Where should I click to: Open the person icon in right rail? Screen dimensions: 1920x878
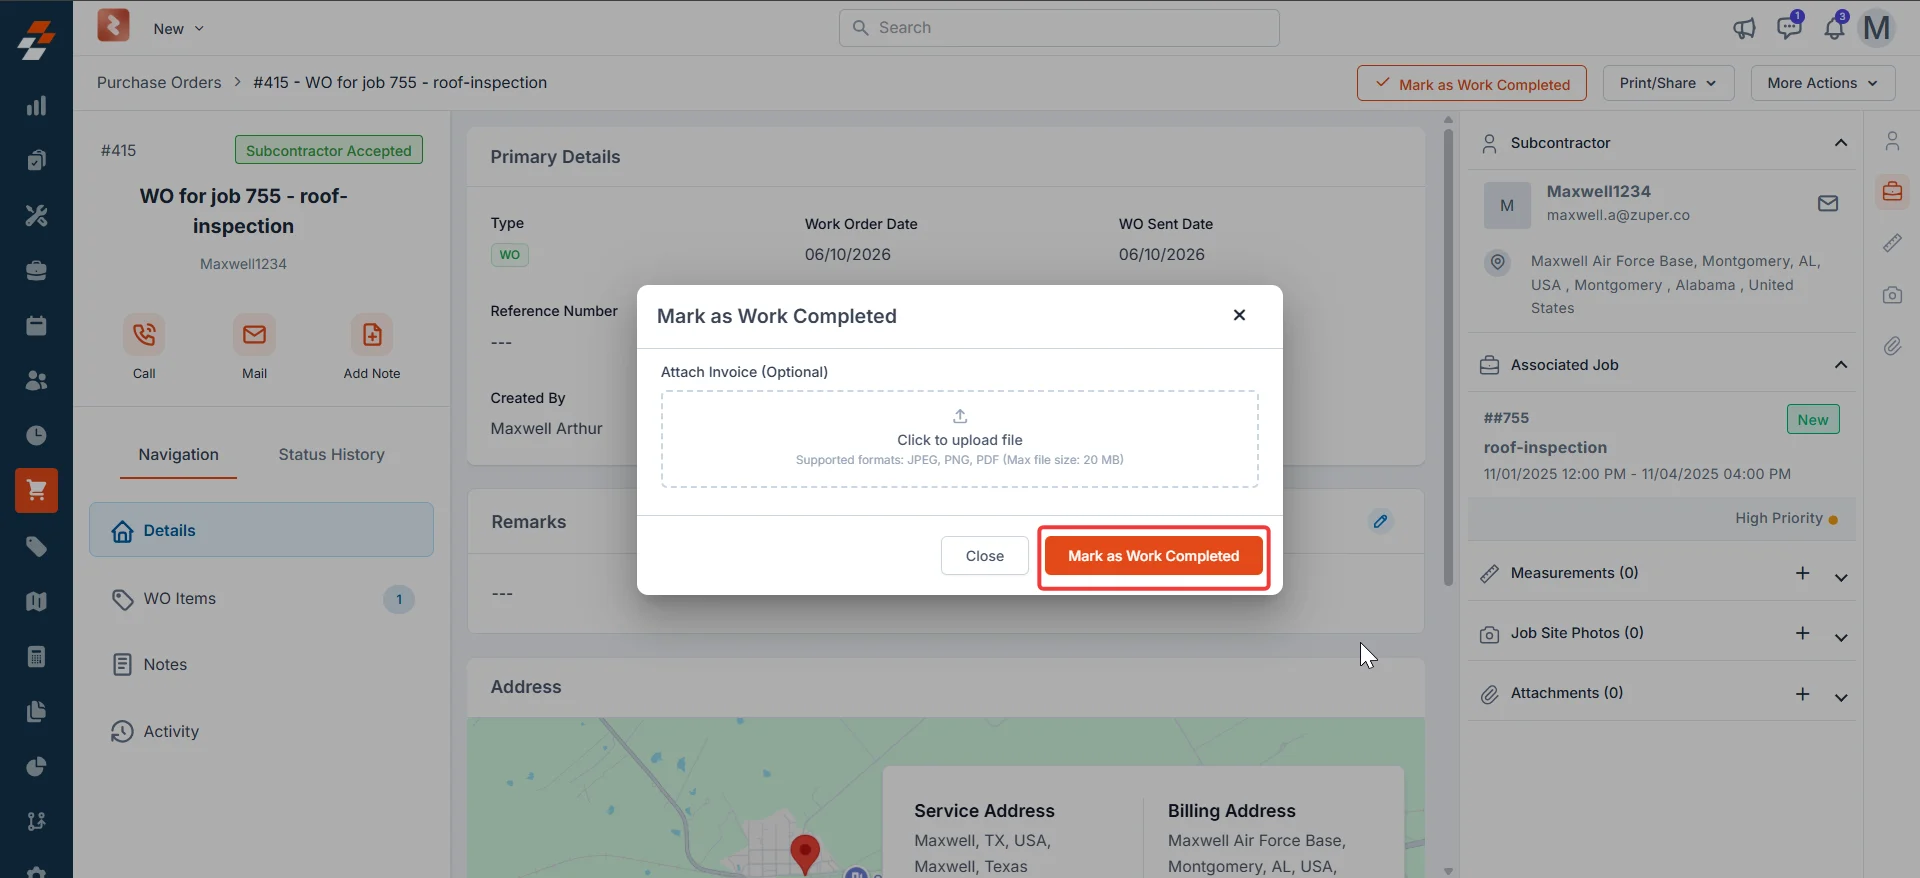pos(1892,141)
